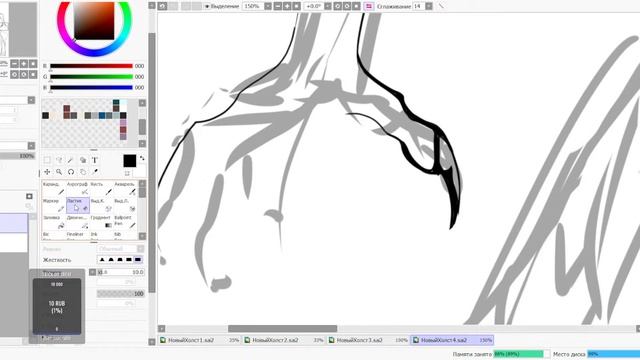
Task: Select the fourth brush hardness shape
Action: coord(129,260)
